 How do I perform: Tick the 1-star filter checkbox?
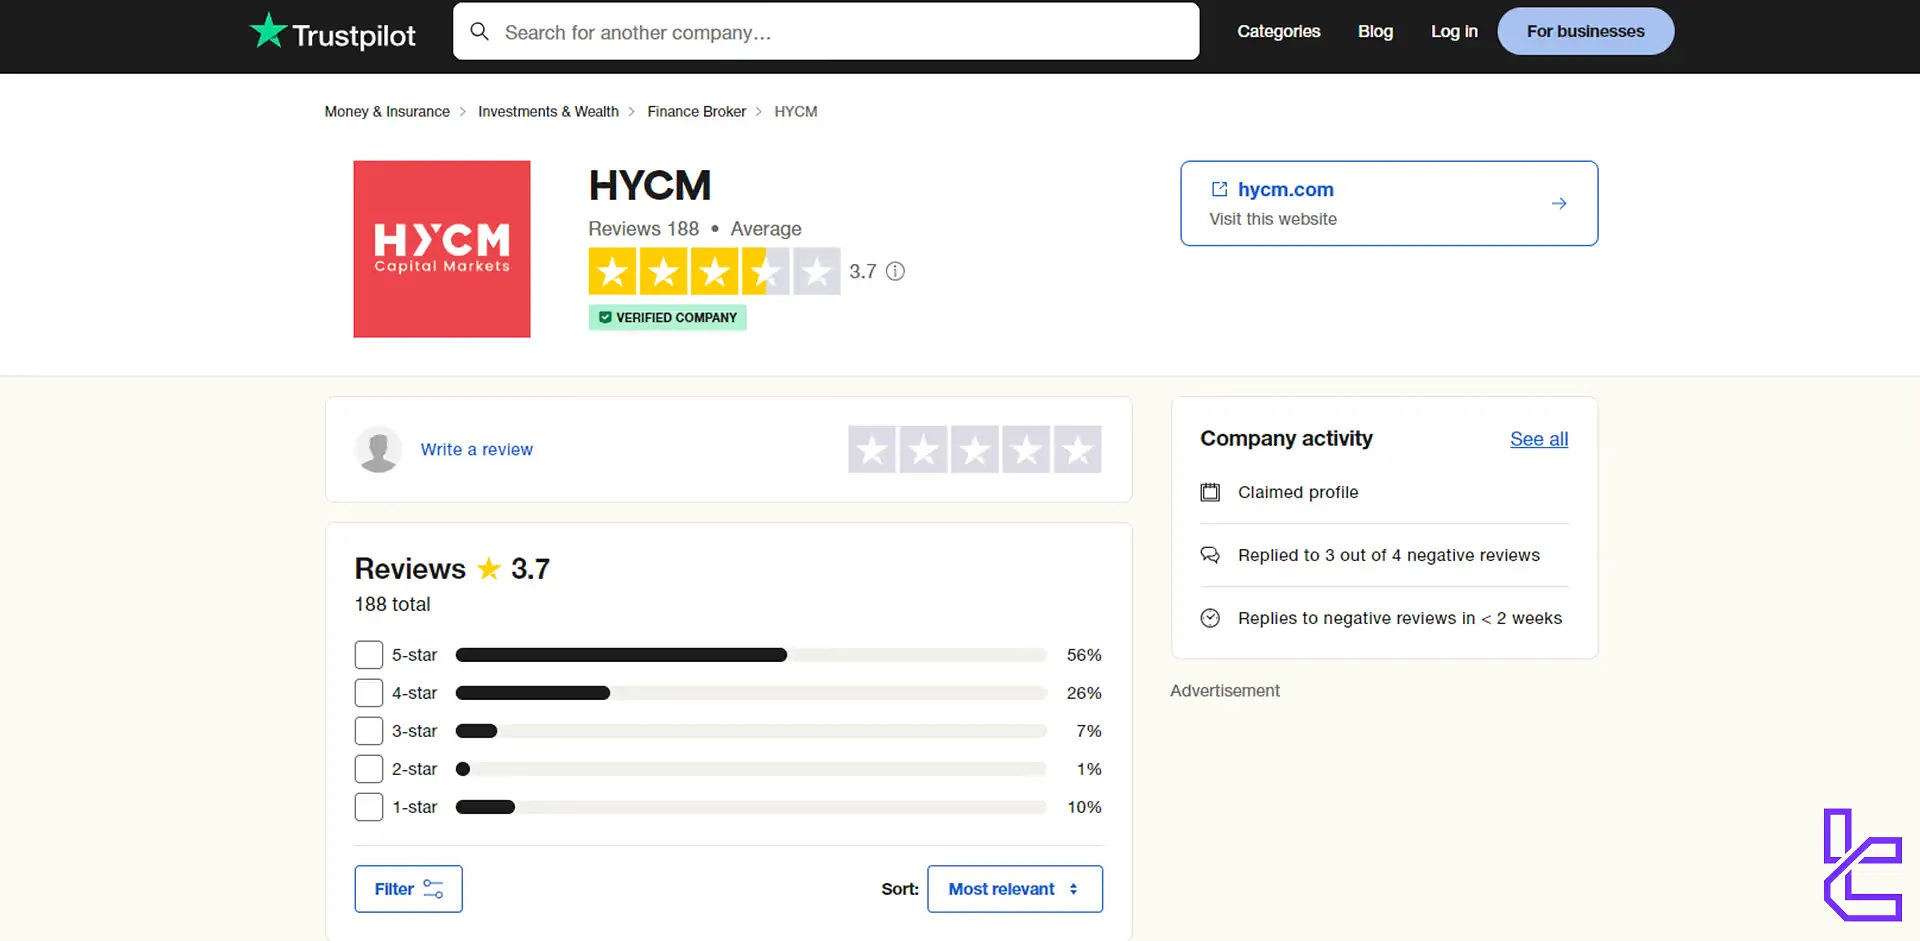click(x=369, y=807)
